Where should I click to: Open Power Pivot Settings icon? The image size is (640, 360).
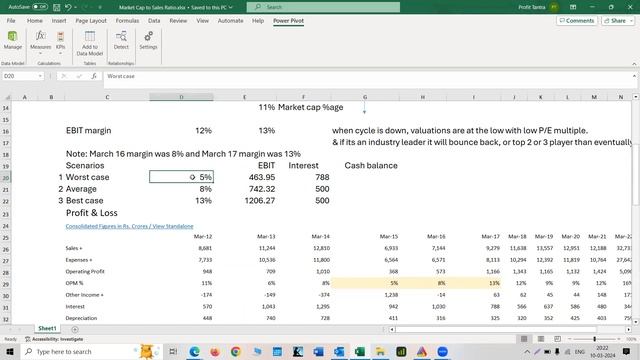click(x=148, y=40)
